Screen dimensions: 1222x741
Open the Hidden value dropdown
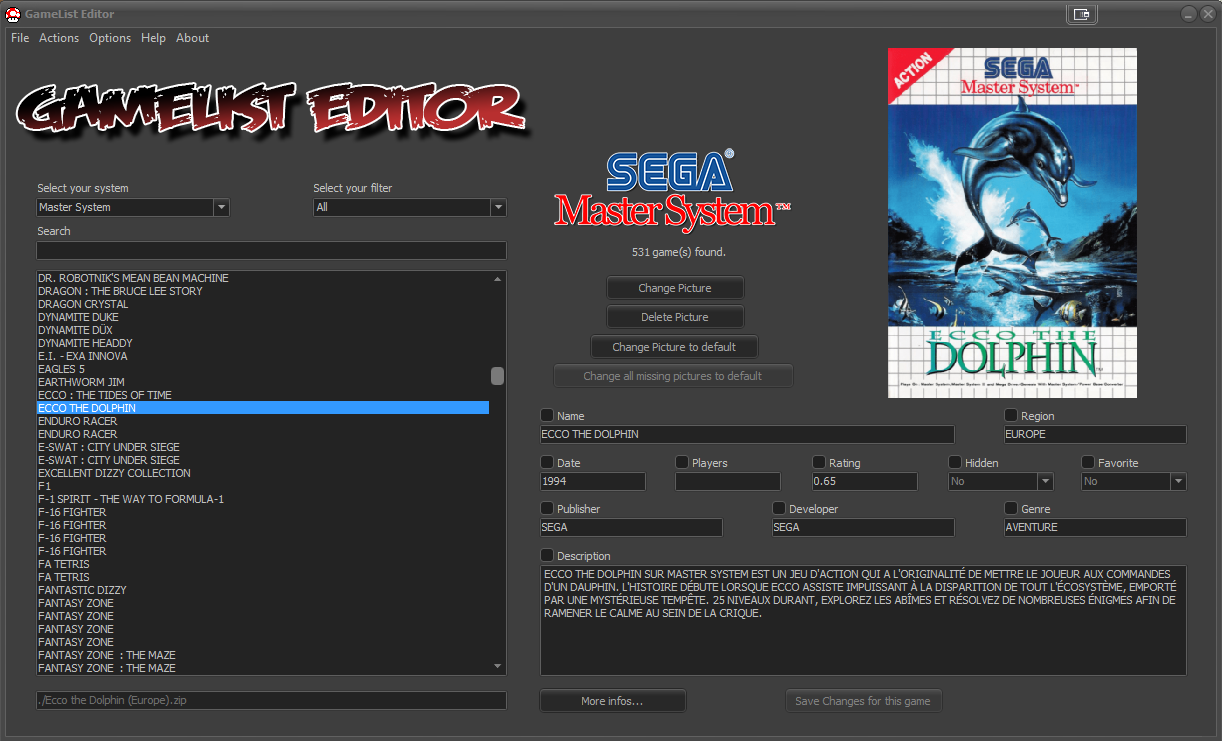(1000, 481)
